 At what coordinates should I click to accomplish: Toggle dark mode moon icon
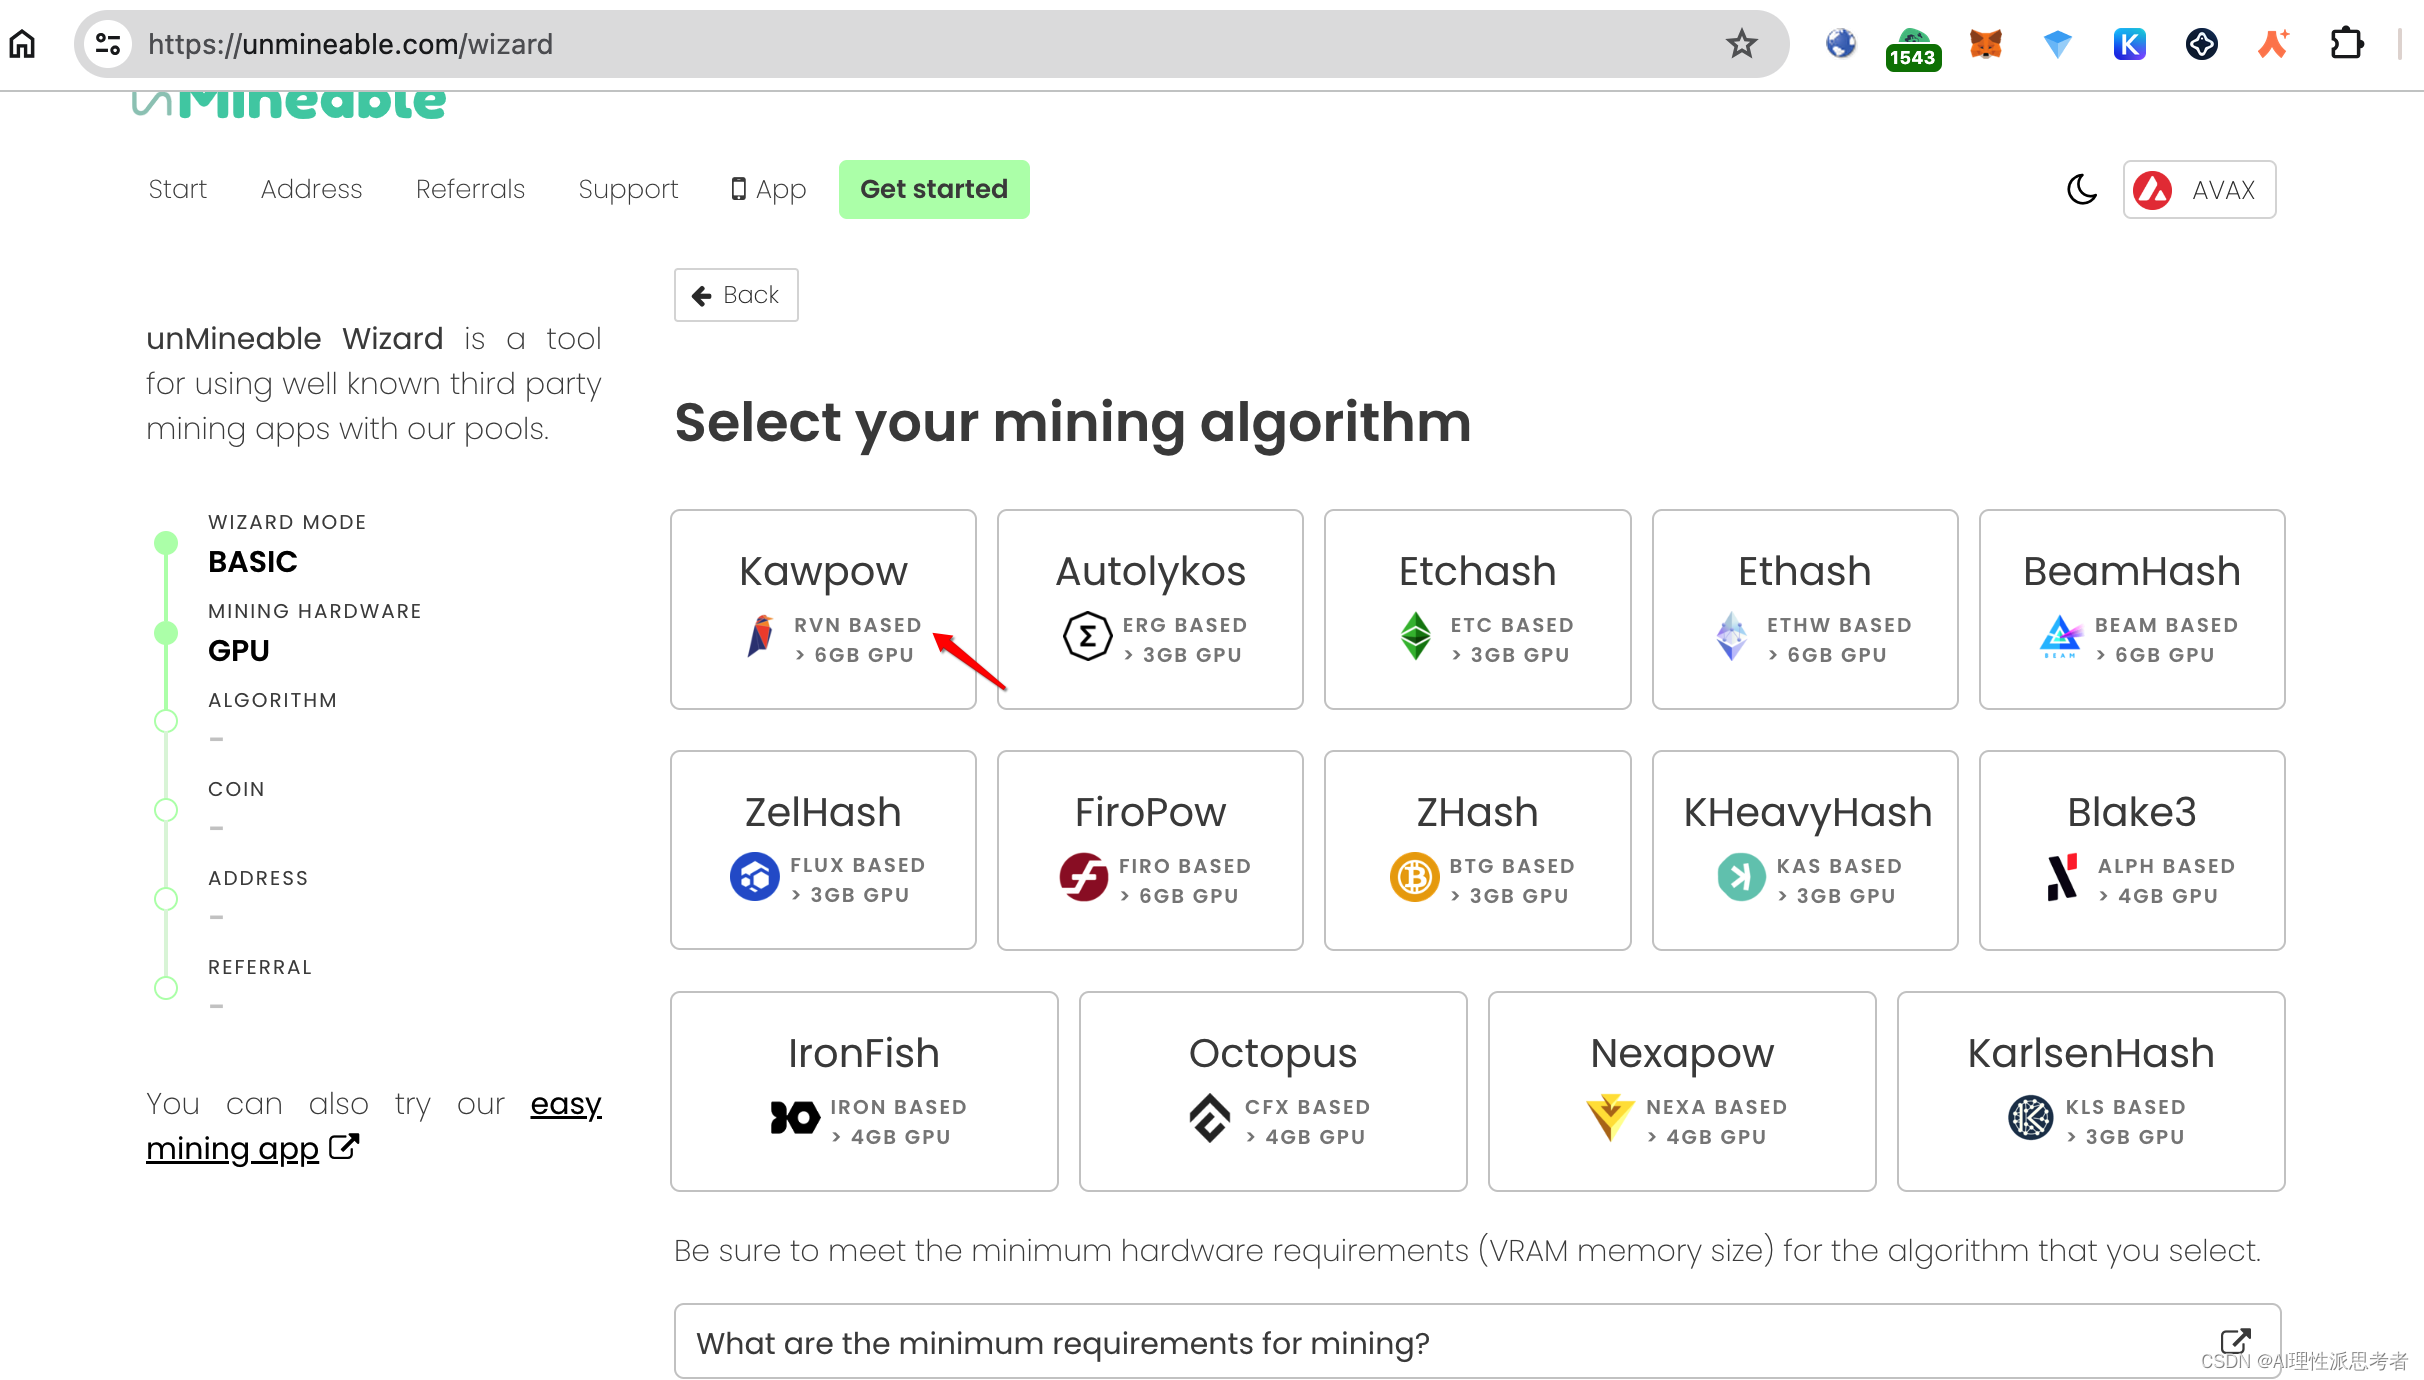click(x=2081, y=189)
